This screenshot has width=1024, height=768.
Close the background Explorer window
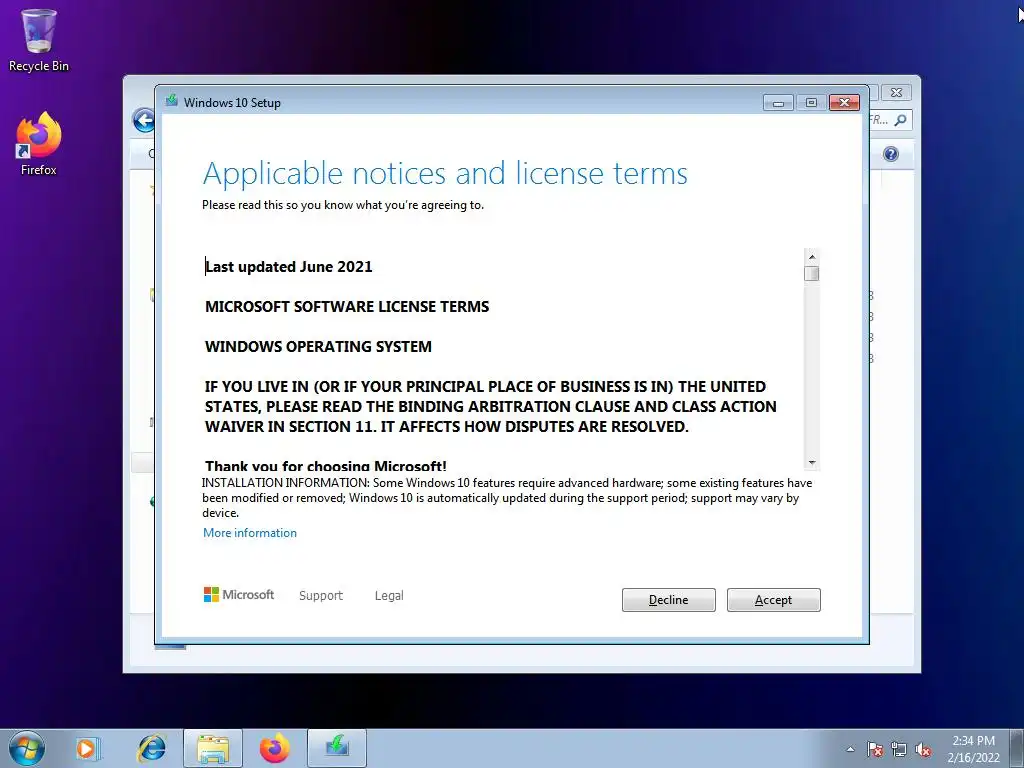click(897, 93)
